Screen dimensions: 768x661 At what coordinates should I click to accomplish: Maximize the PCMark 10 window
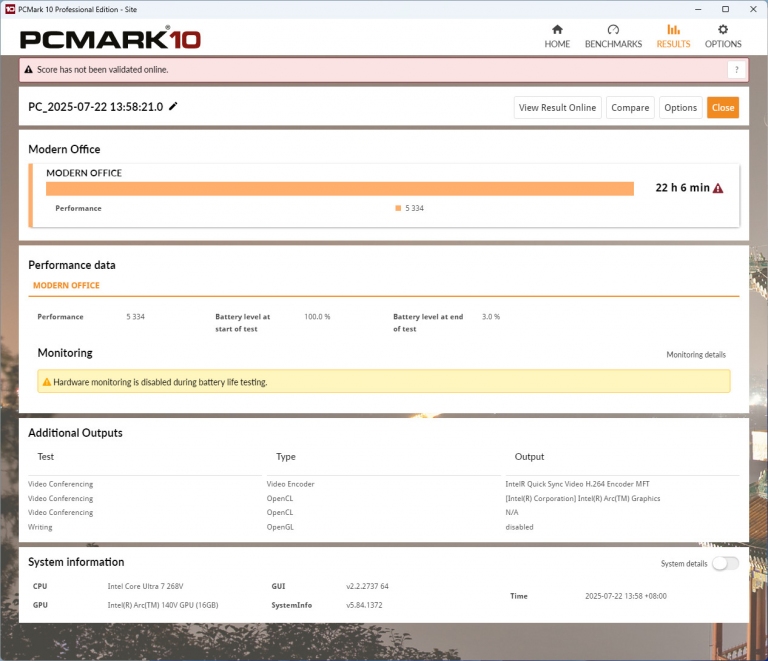click(x=725, y=9)
